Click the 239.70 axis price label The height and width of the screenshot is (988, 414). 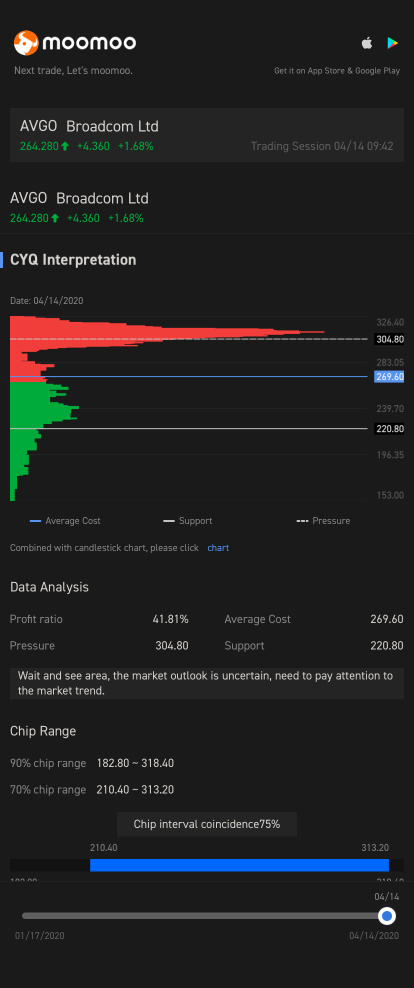click(x=390, y=409)
